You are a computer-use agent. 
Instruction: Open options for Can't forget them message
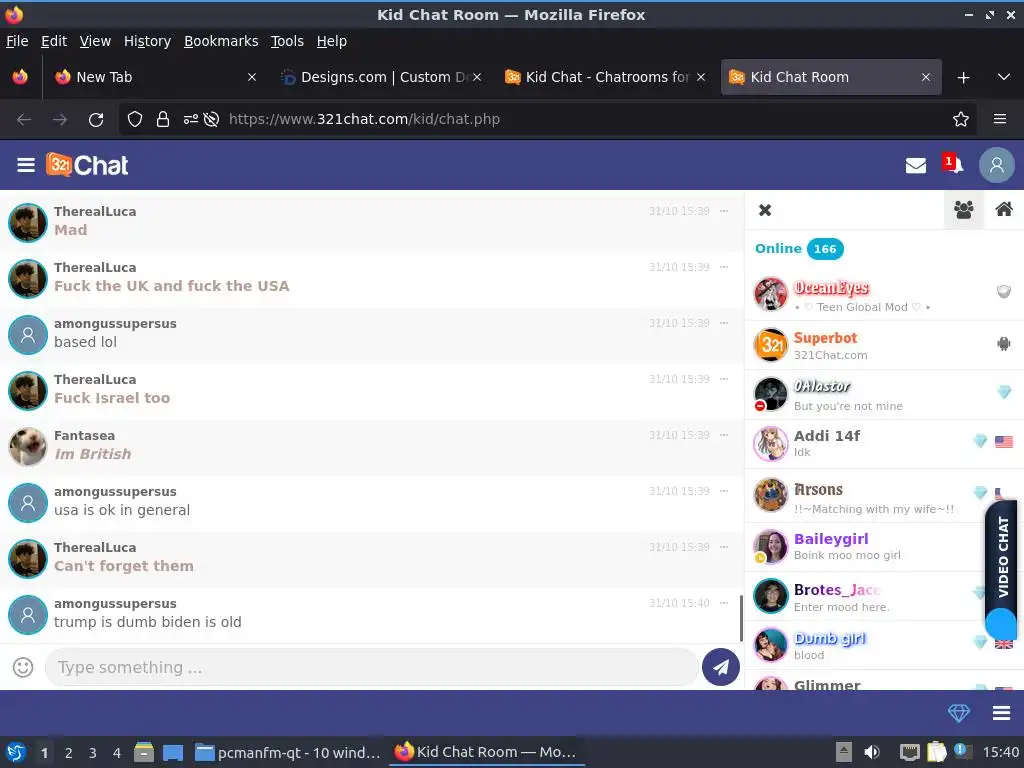[x=724, y=547]
